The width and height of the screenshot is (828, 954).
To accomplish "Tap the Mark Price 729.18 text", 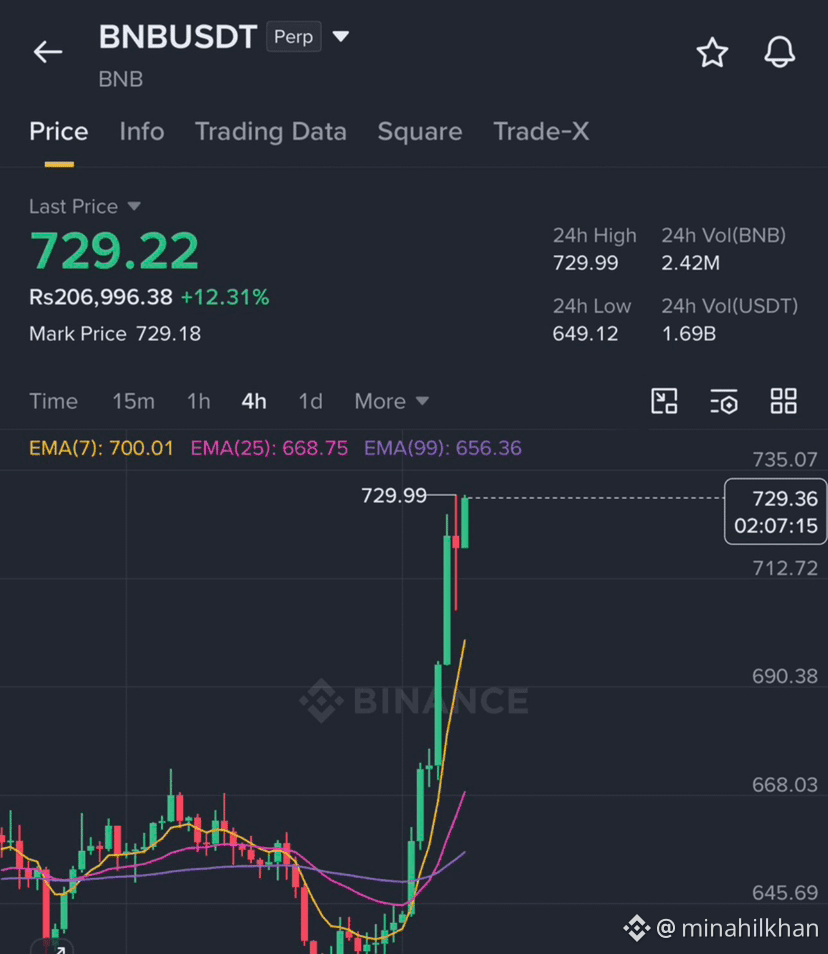I will coord(115,333).
